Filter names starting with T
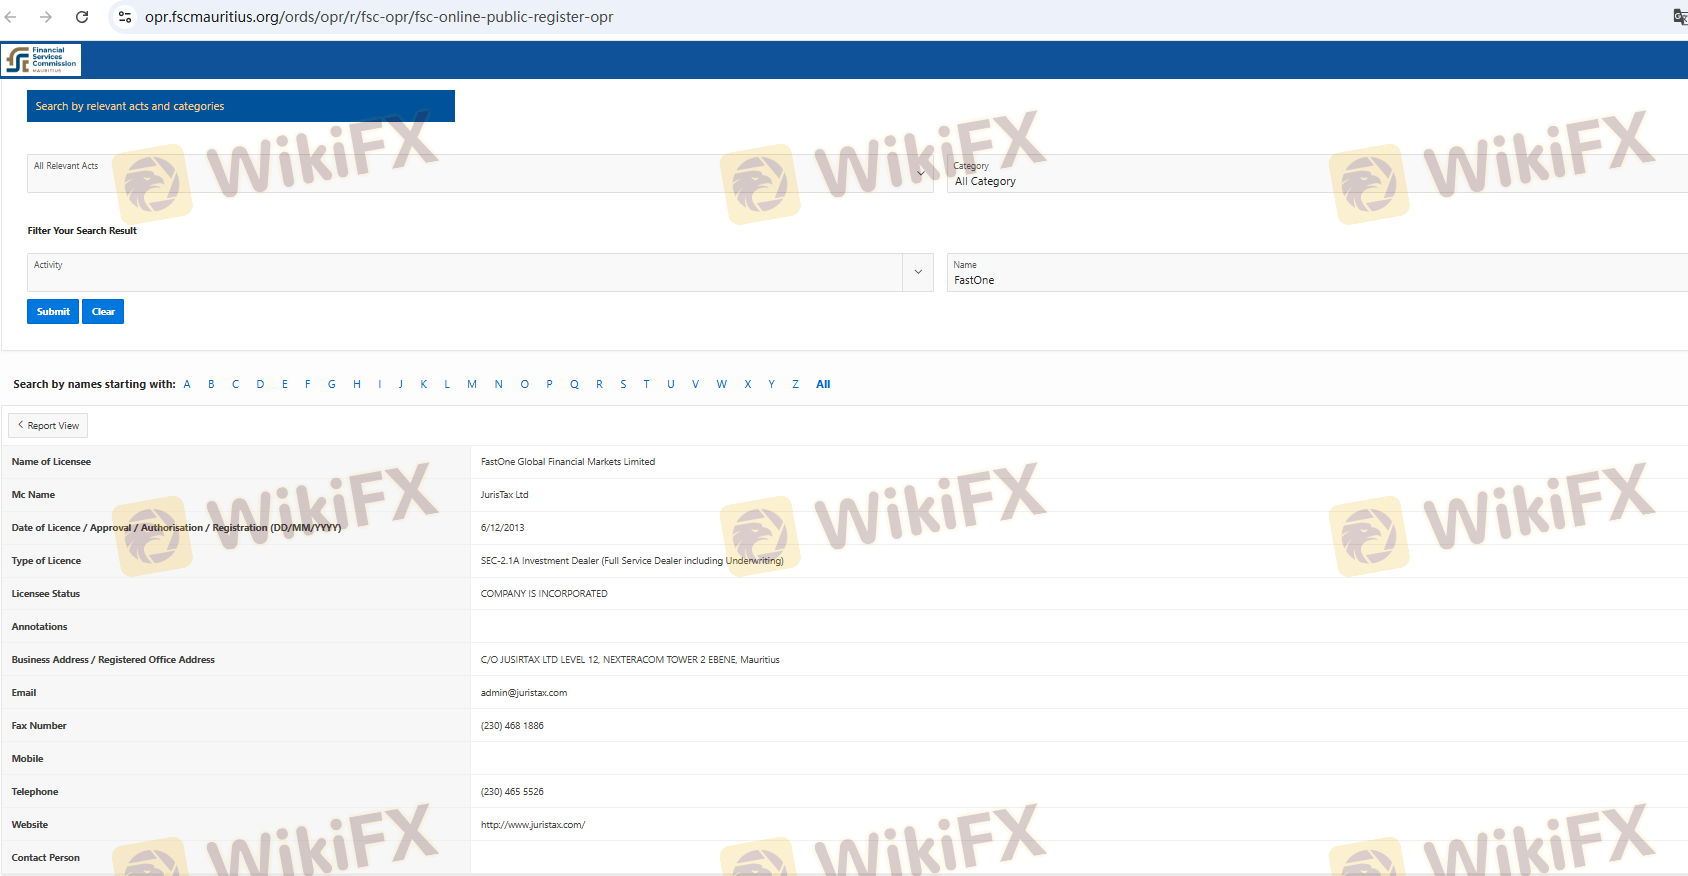Viewport: 1688px width, 876px height. (x=646, y=384)
